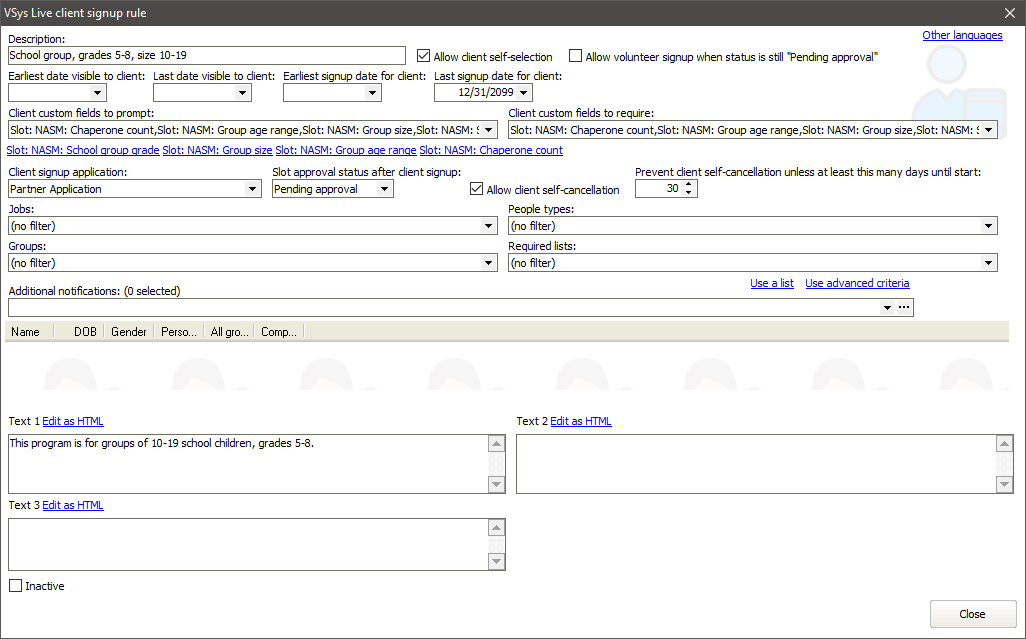1026x639 pixels.
Task: Click Edit as HTML for Text 1
Action: [x=73, y=421]
